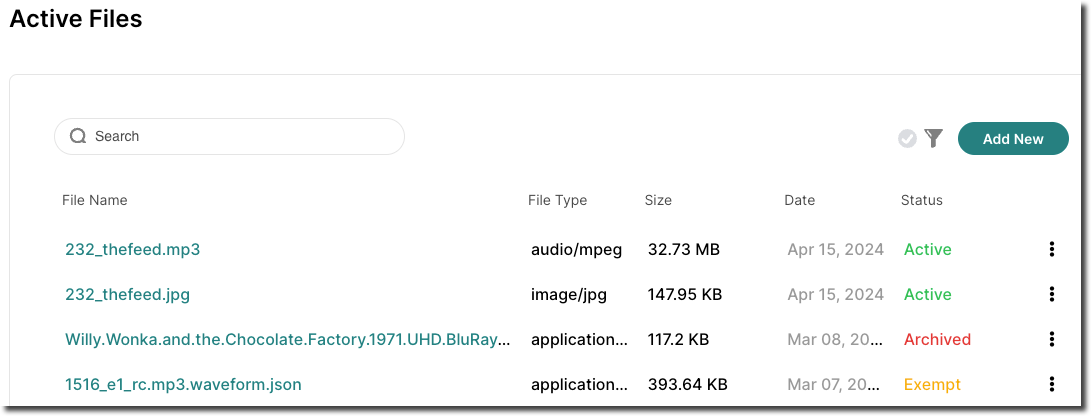Click the grey checkmark circle icon
The height and width of the screenshot is (416, 1091).
(x=907, y=138)
